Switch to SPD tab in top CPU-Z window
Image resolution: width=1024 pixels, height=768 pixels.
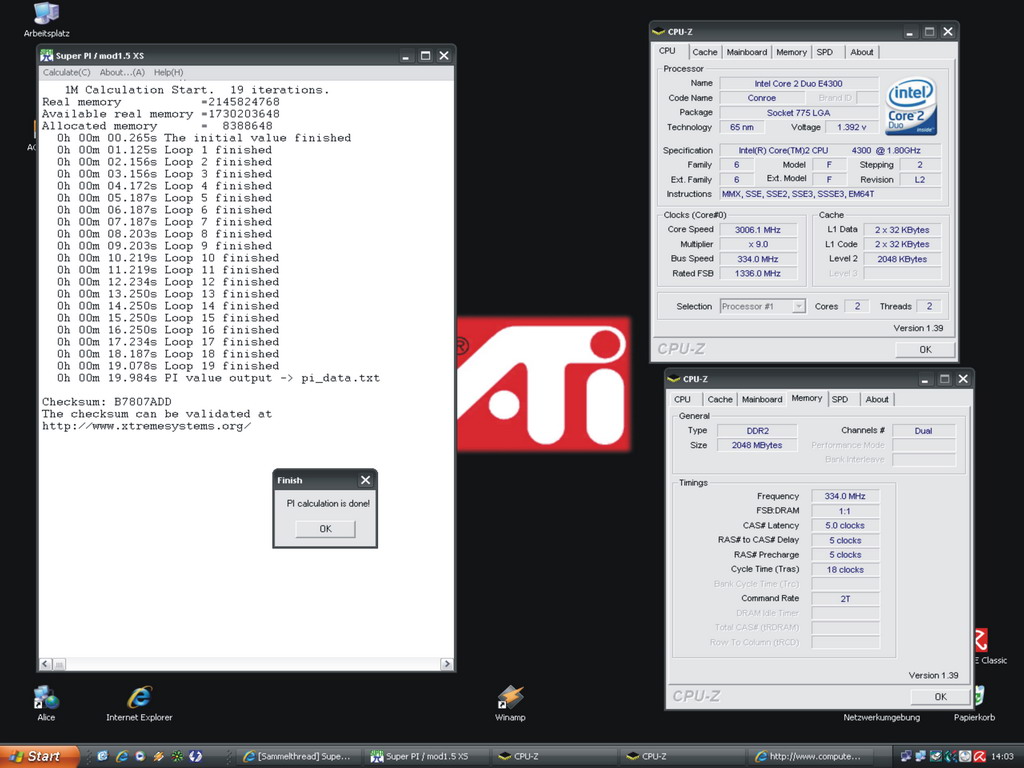tap(825, 52)
